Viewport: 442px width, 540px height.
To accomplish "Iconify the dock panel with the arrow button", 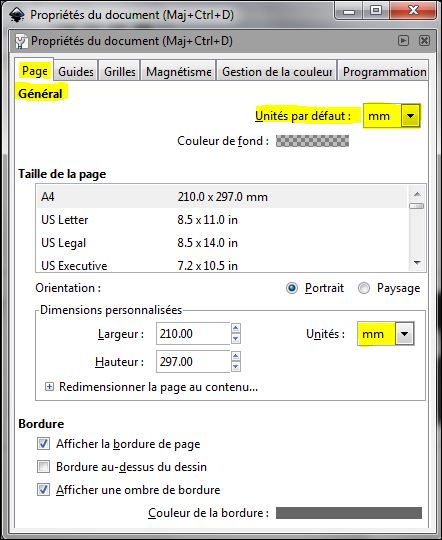I will click(x=403, y=41).
